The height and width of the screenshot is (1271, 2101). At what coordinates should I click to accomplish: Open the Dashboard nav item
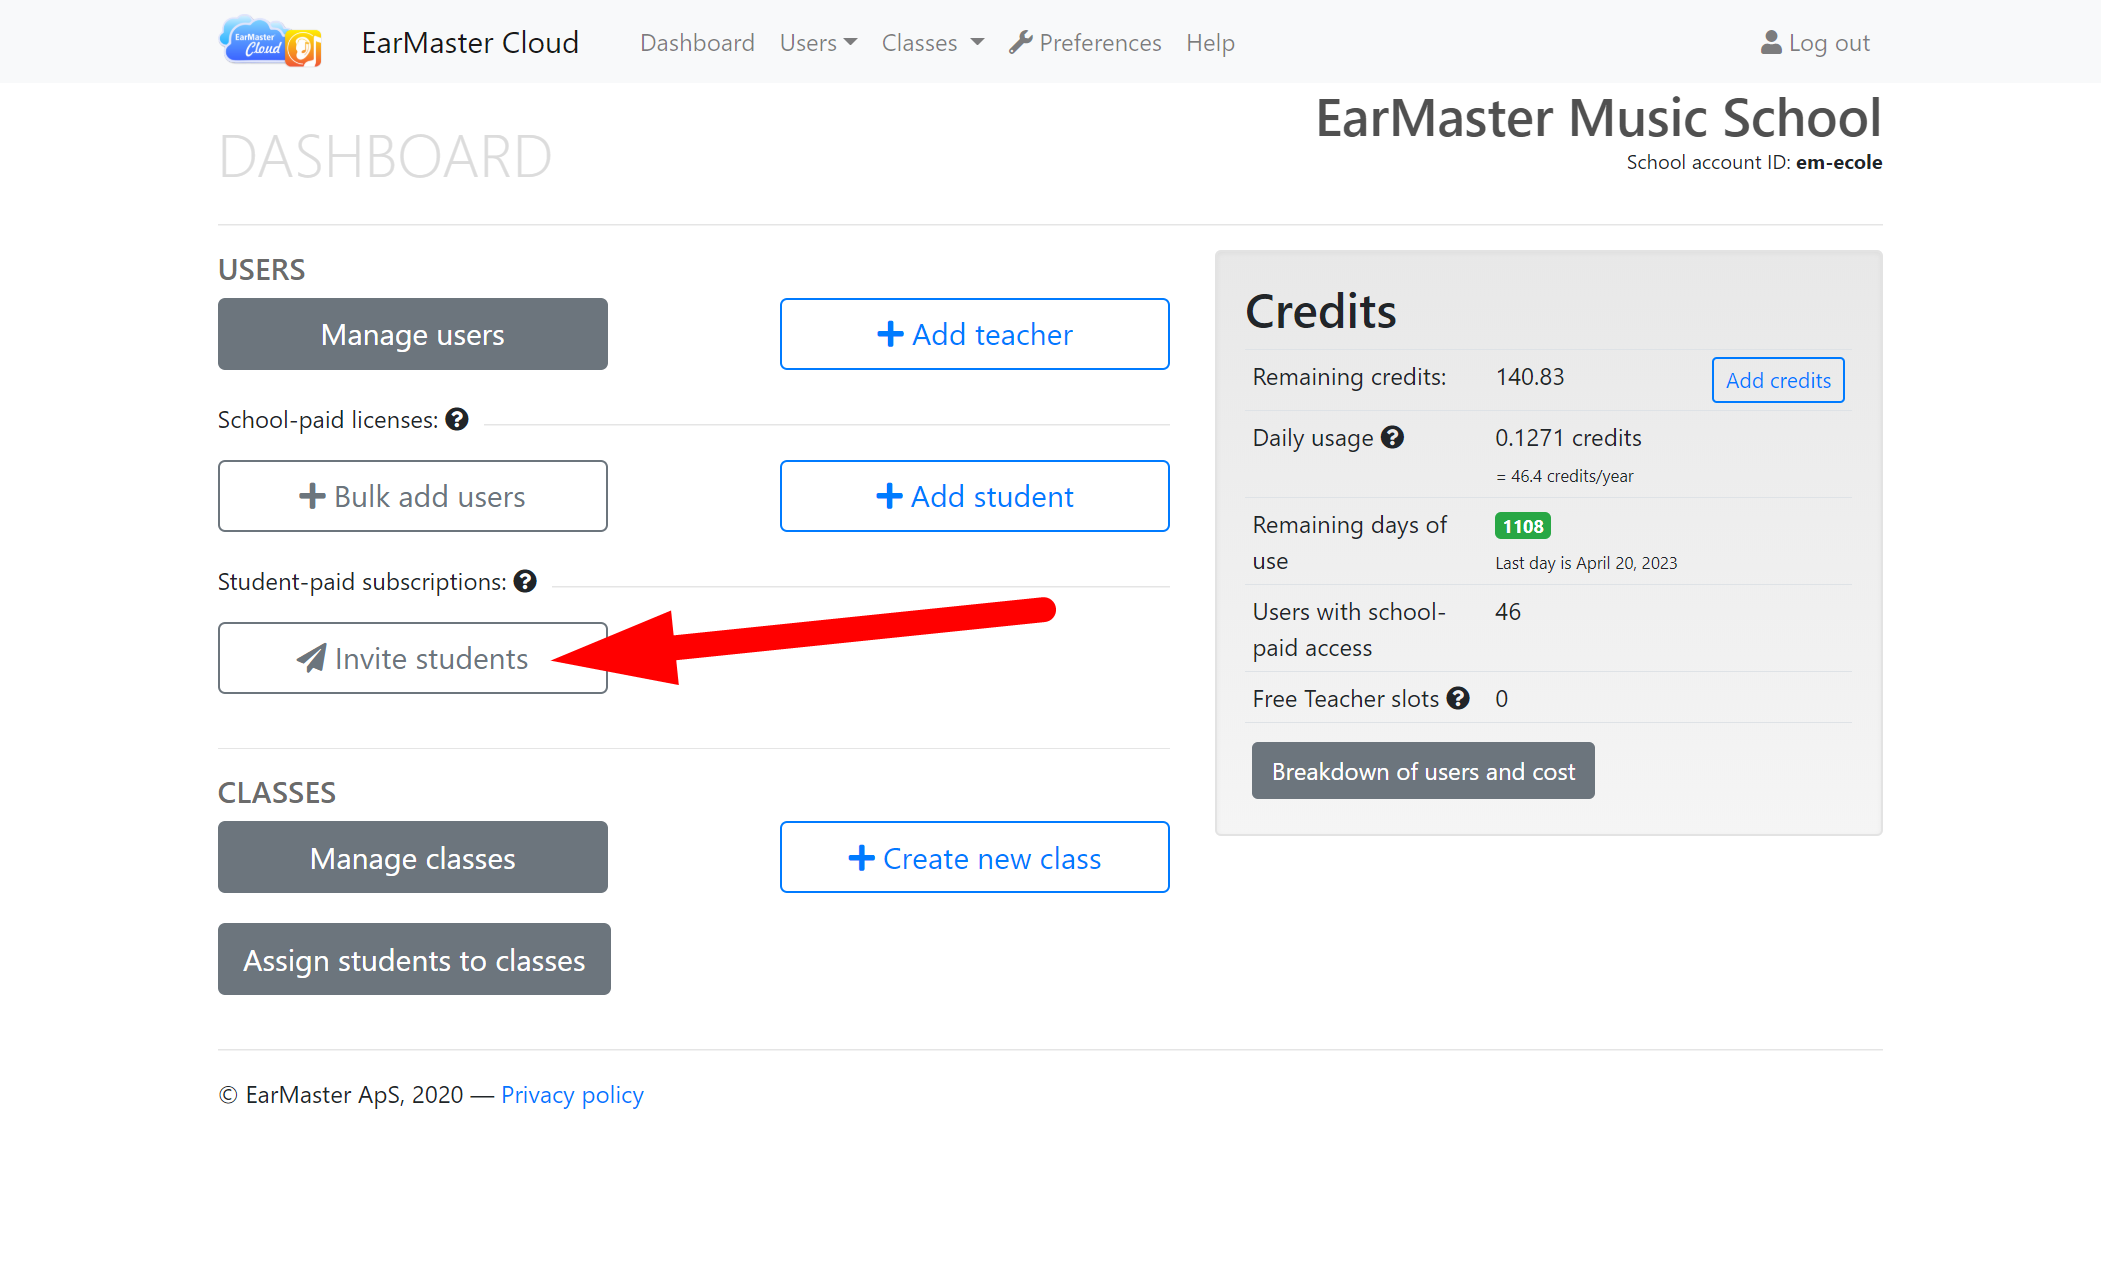(x=697, y=43)
